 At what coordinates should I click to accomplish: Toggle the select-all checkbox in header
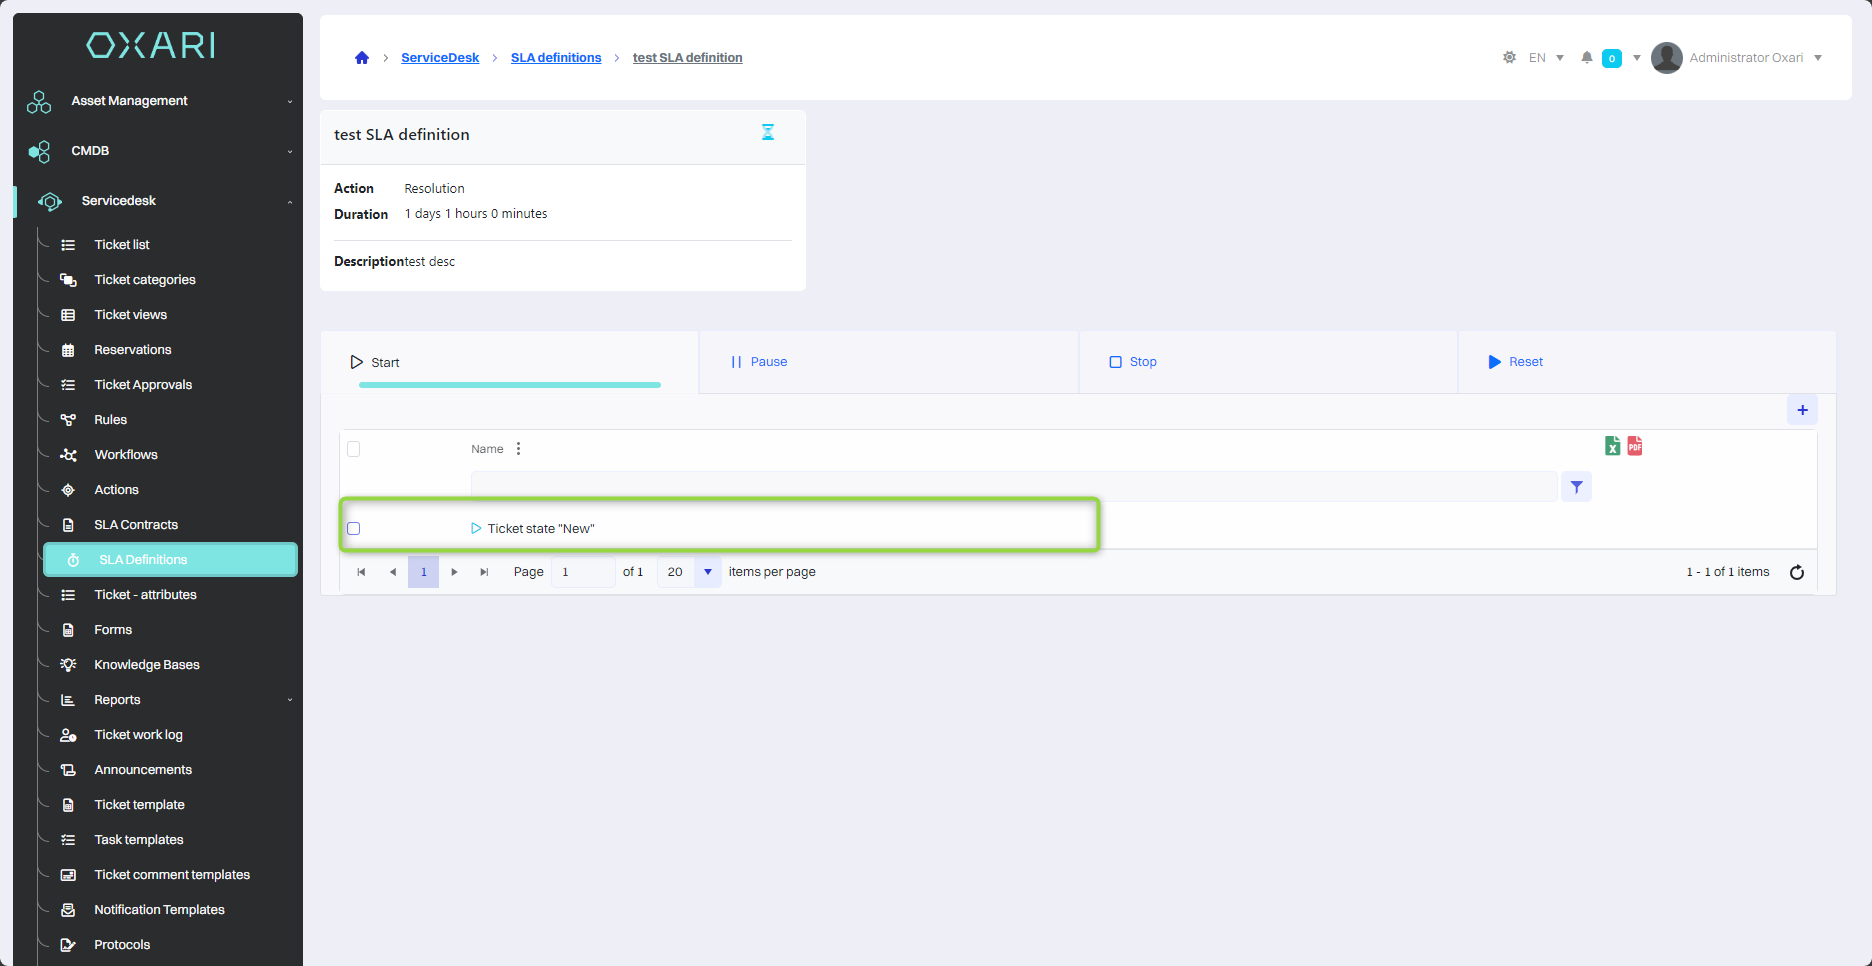coord(353,449)
